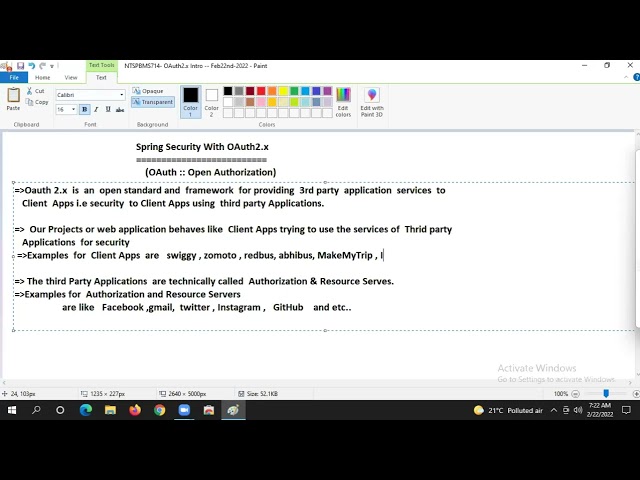Toggle Strikethrough text formatting
This screenshot has width=640, height=480.
pyautogui.click(x=120, y=109)
